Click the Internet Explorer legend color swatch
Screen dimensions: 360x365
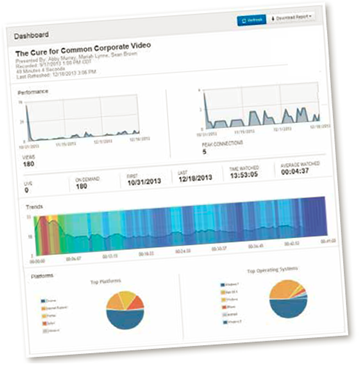pyautogui.click(x=43, y=309)
